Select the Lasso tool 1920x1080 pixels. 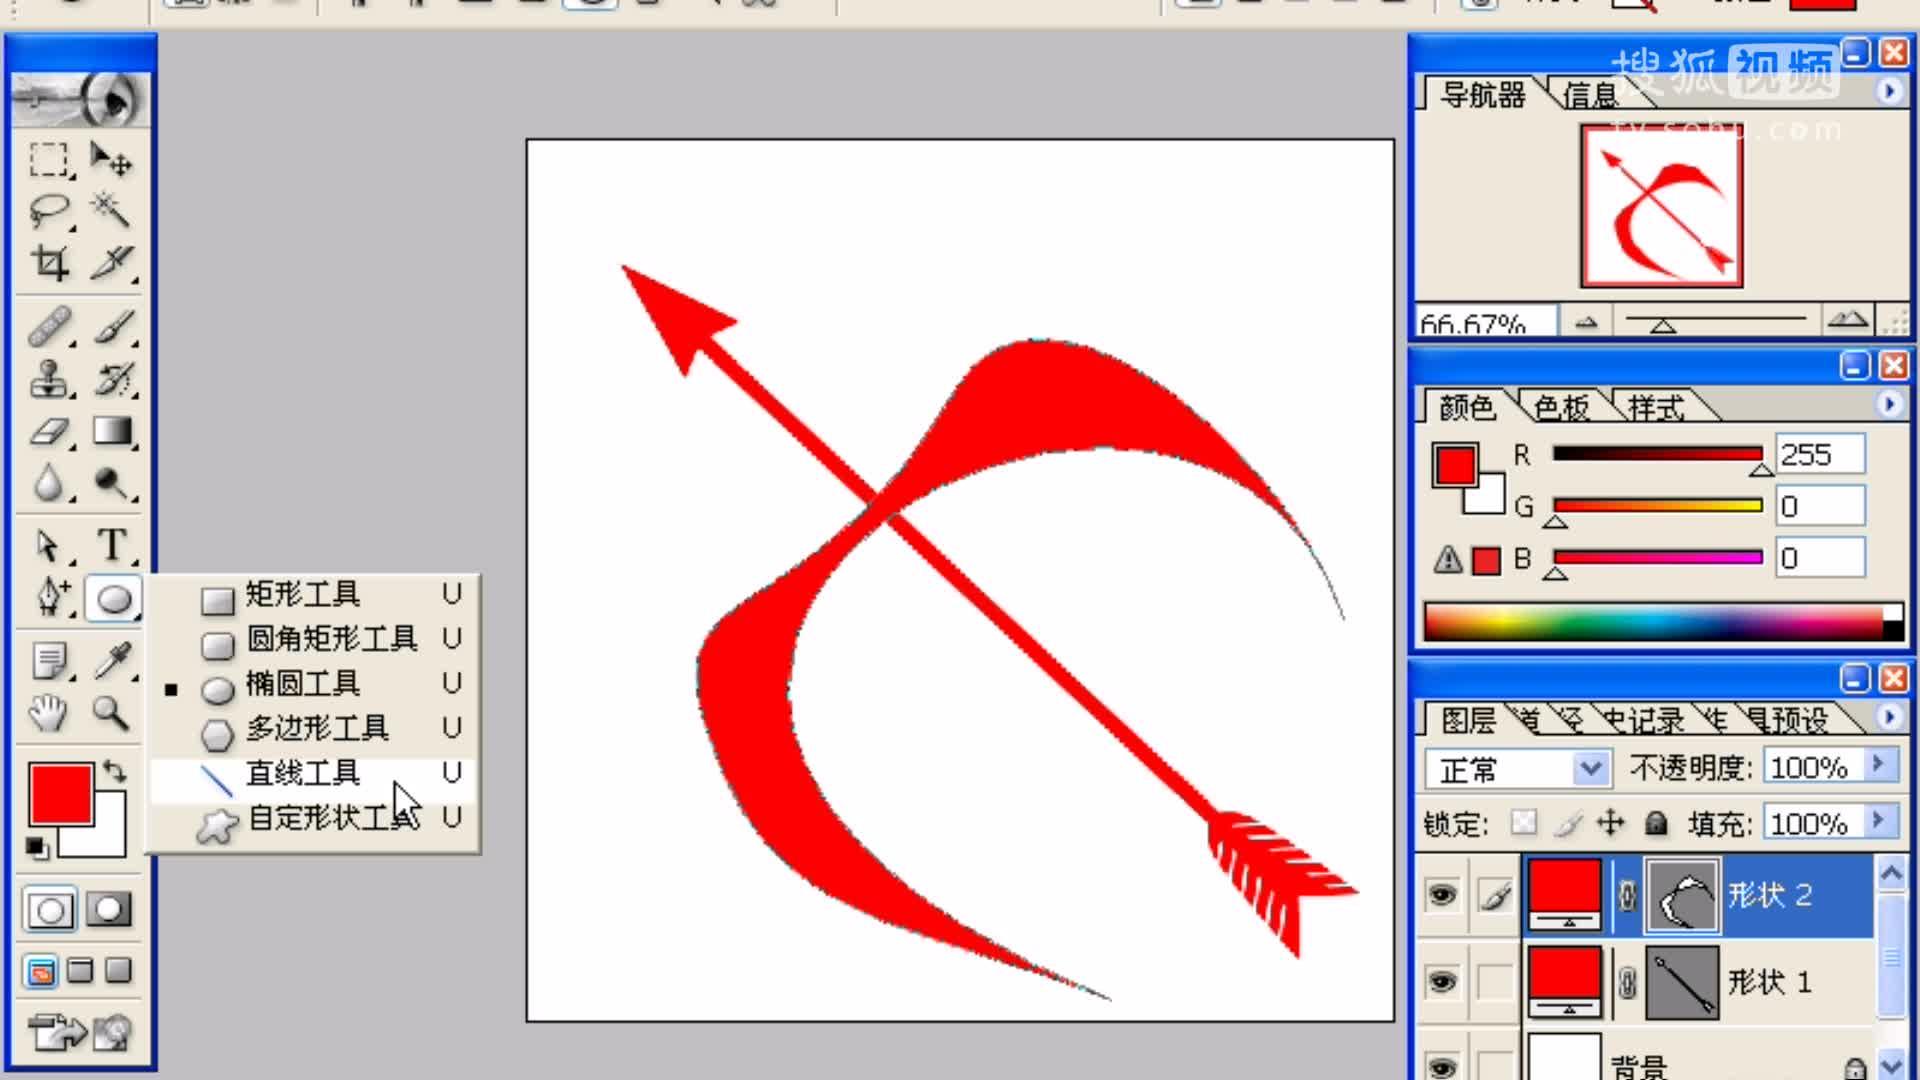point(52,211)
